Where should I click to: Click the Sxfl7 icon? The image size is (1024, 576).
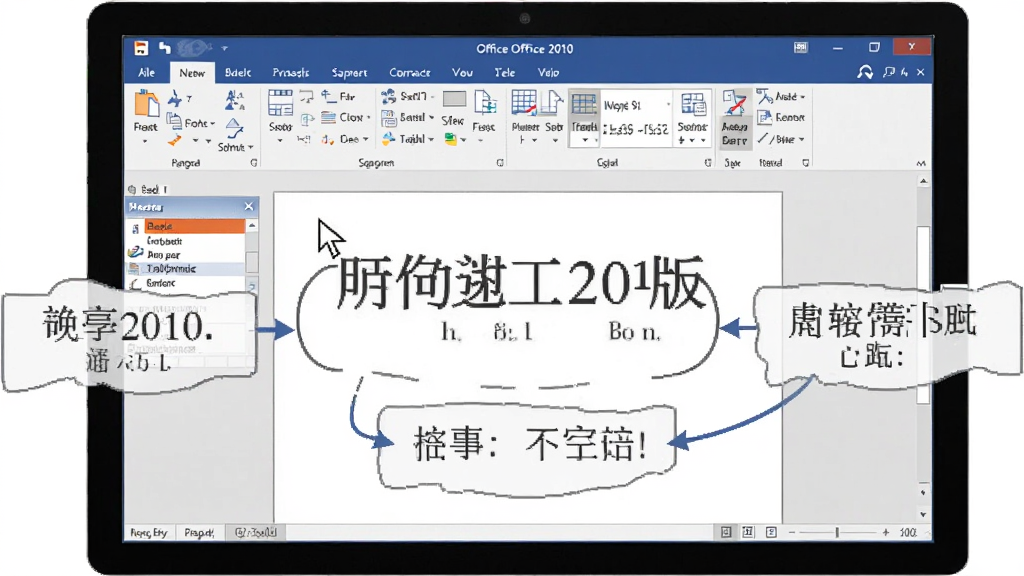(x=389, y=97)
